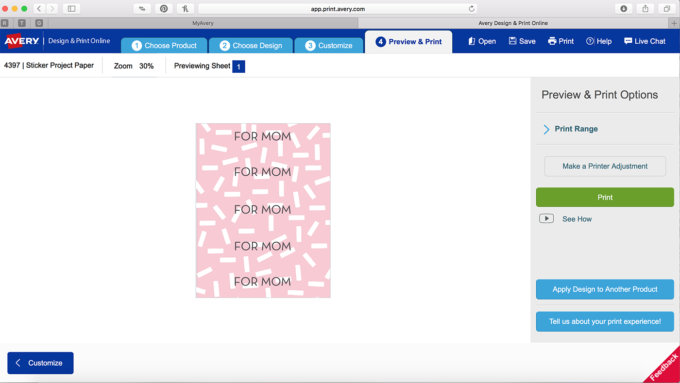Viewport: 680px width, 383px height.
Task: Open the Zoom 30% dropdown
Action: click(134, 66)
